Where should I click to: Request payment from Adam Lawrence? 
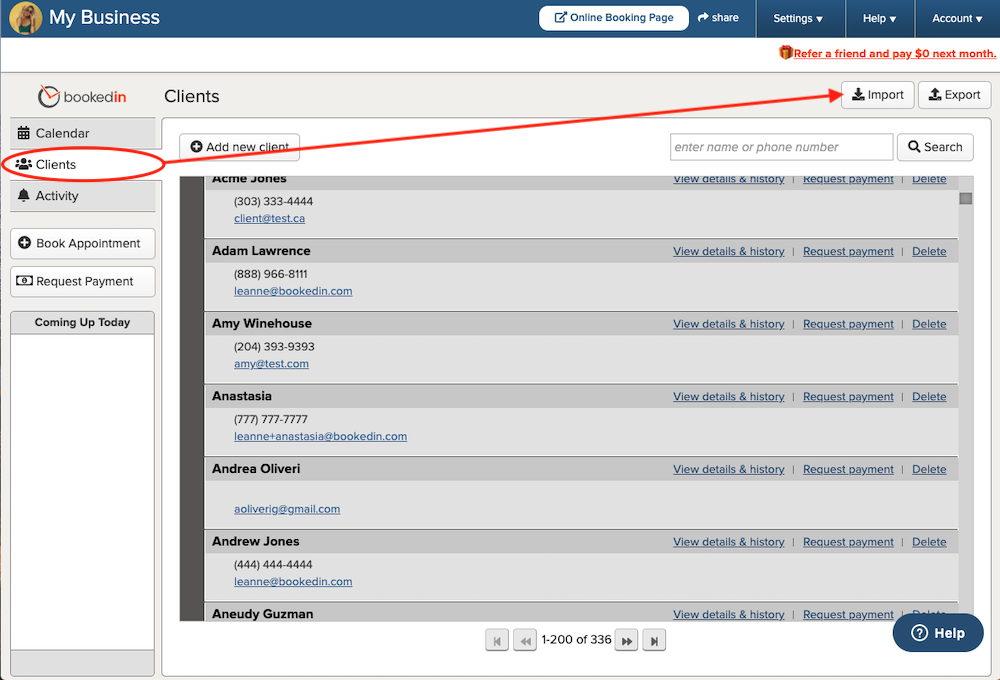[x=848, y=251]
